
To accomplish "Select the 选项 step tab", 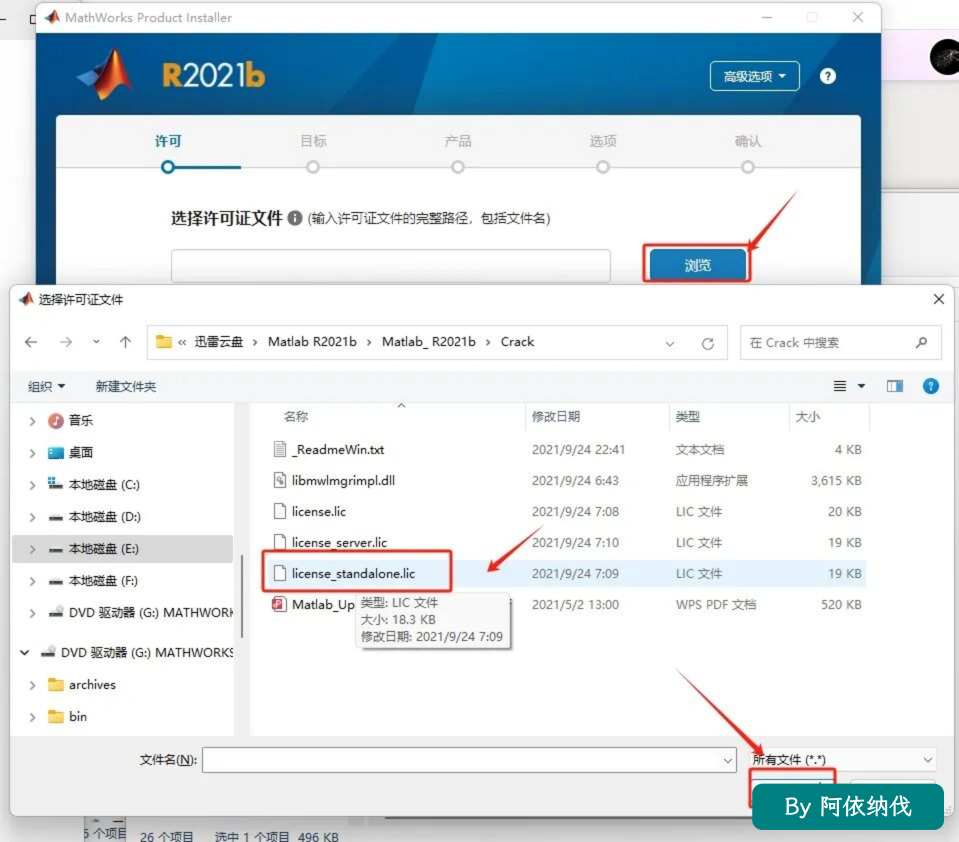I will (x=603, y=141).
